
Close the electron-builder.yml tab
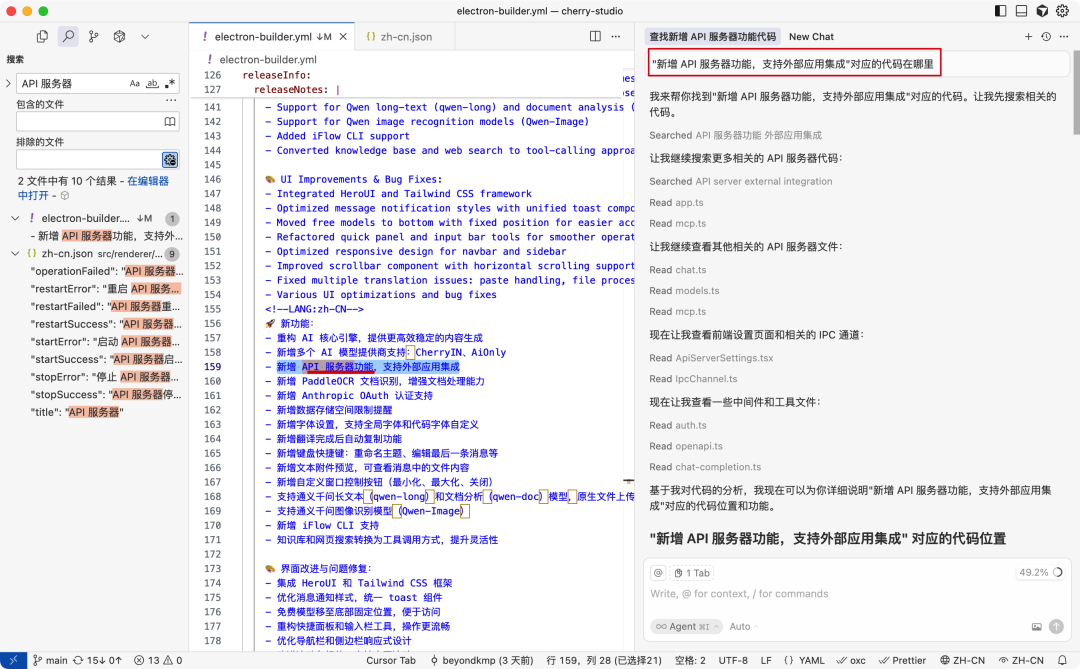pos(343,37)
